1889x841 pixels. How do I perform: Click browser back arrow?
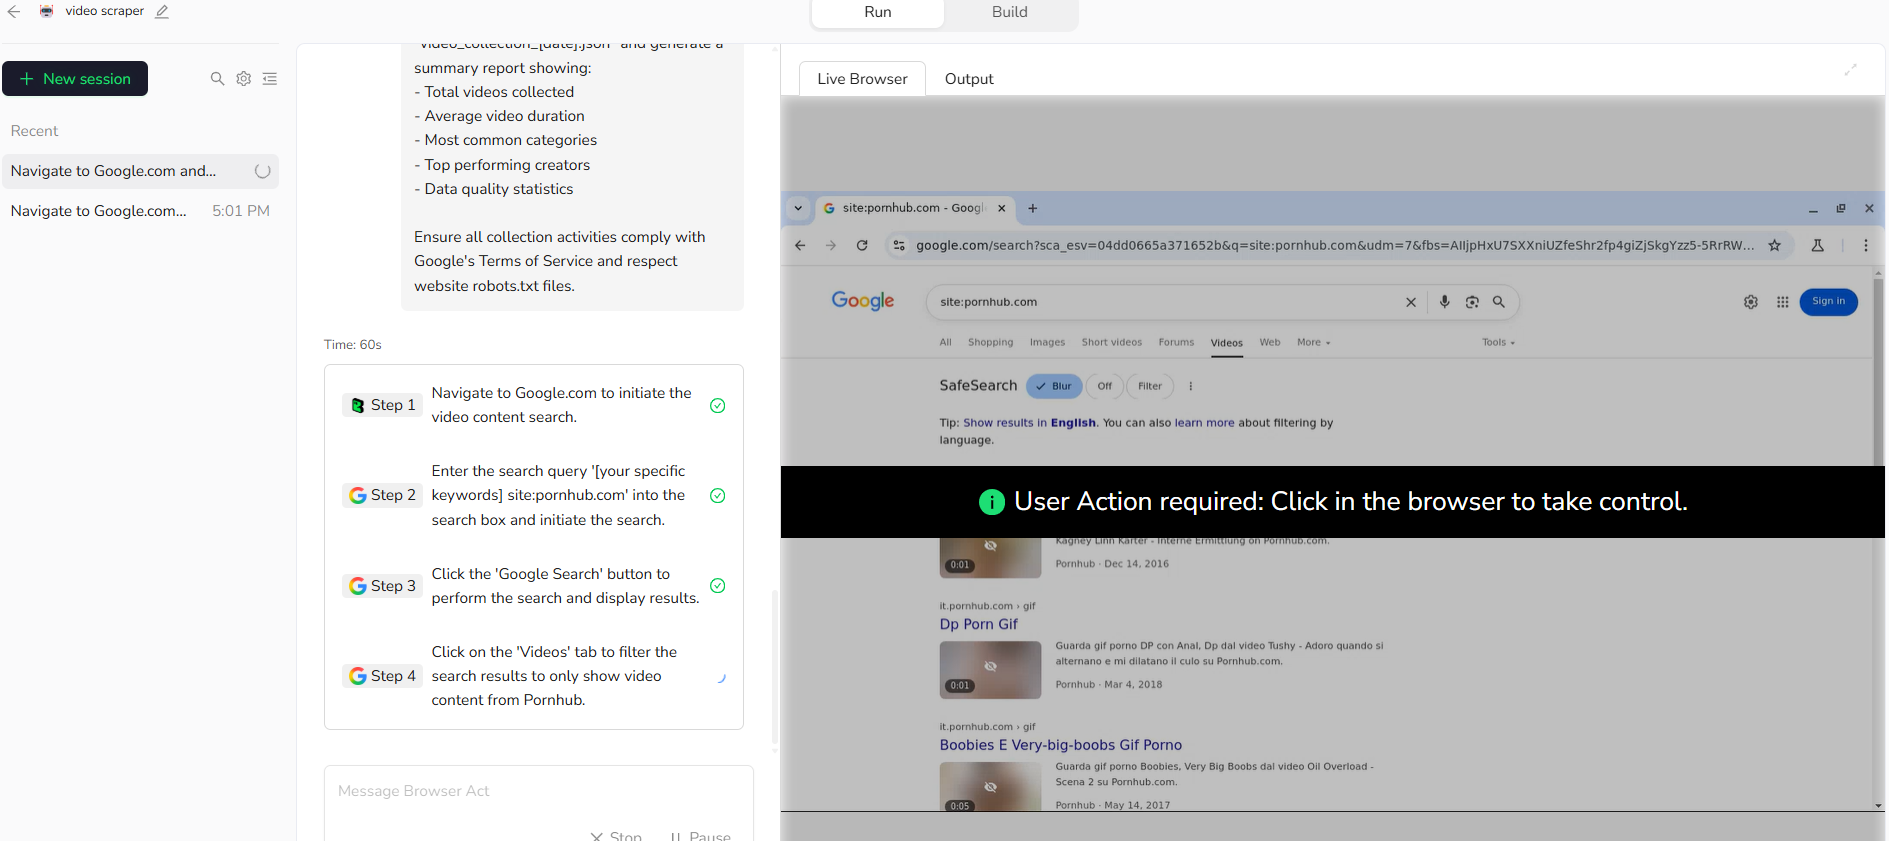point(800,245)
